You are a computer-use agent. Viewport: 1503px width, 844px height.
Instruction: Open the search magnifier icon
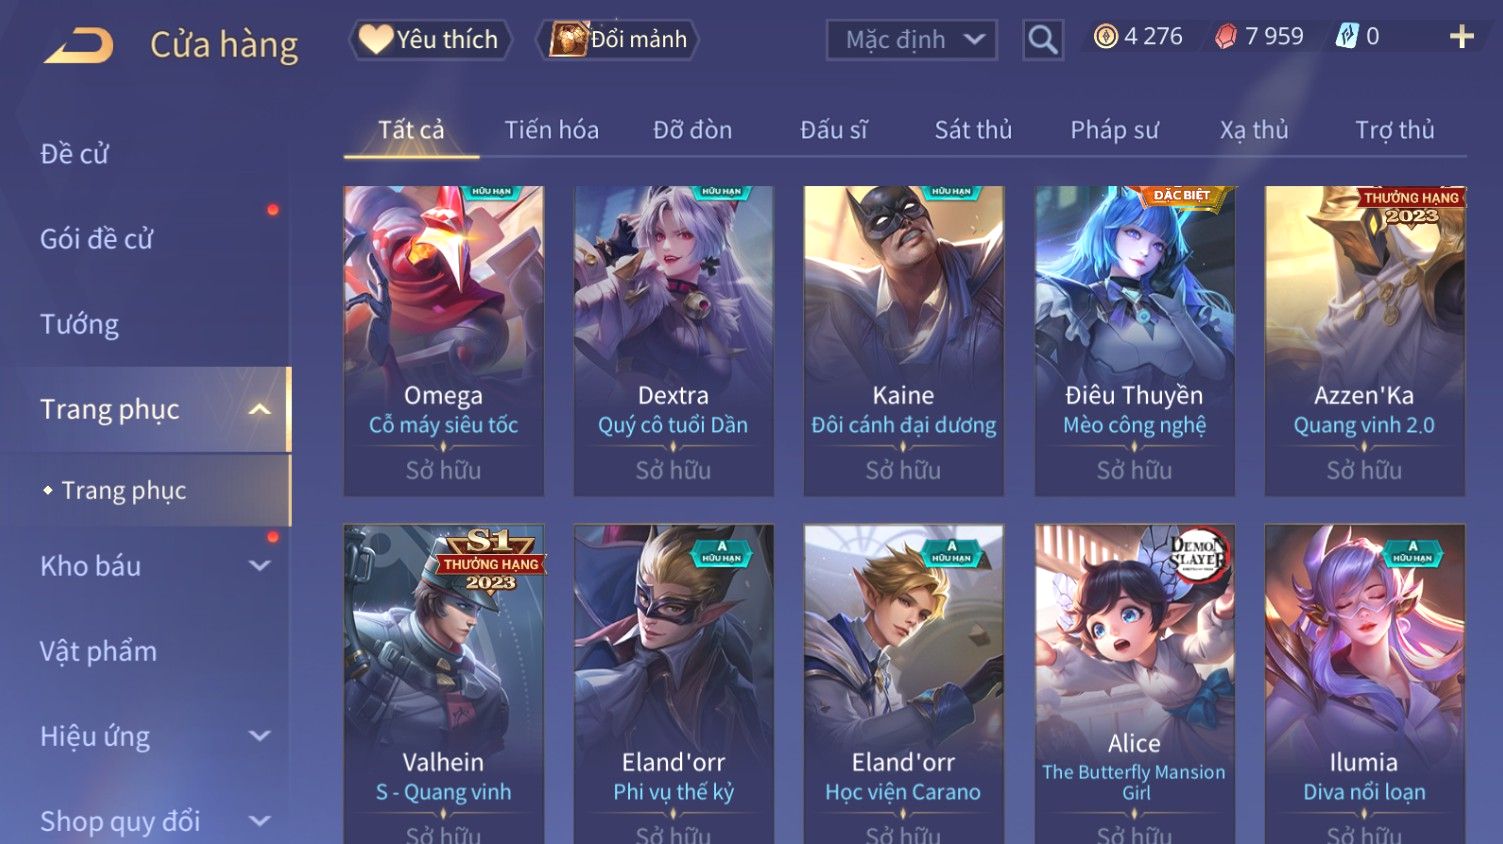1043,40
